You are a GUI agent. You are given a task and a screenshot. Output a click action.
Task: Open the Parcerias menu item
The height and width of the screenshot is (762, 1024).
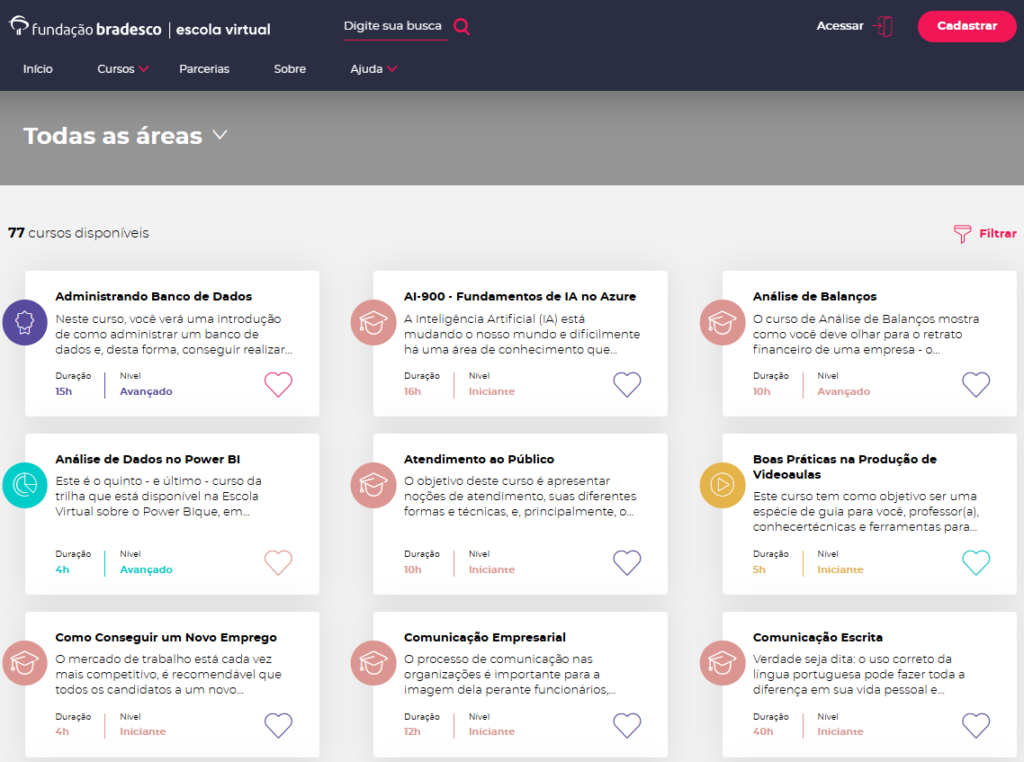204,69
